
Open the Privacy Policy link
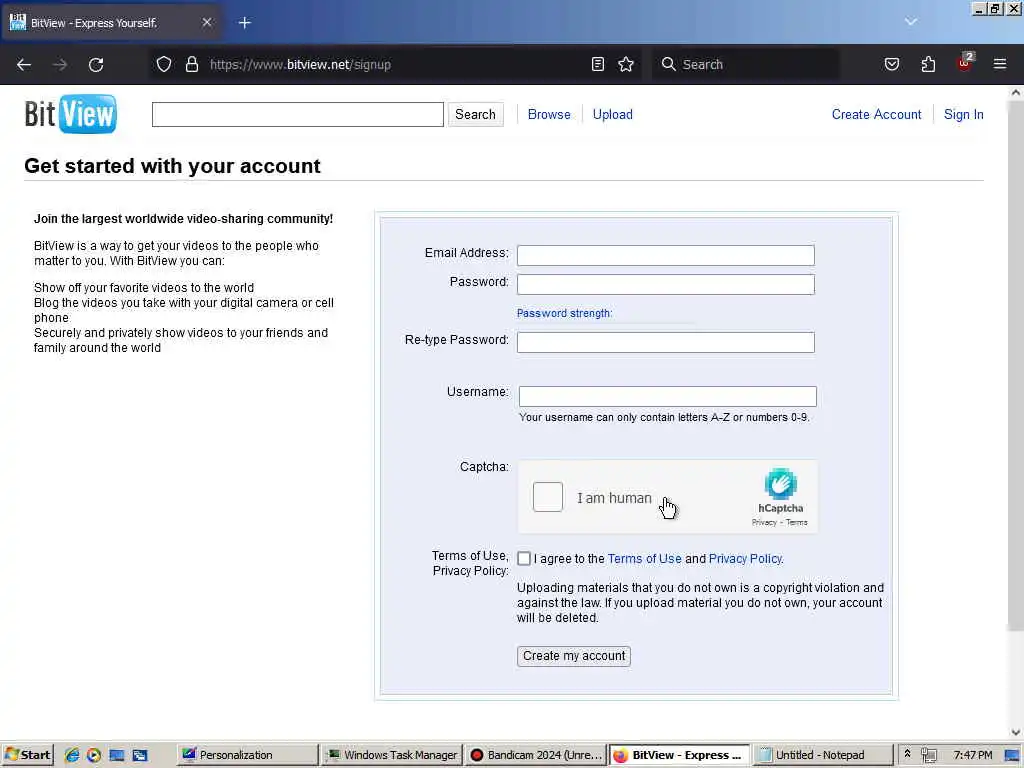[x=745, y=558]
